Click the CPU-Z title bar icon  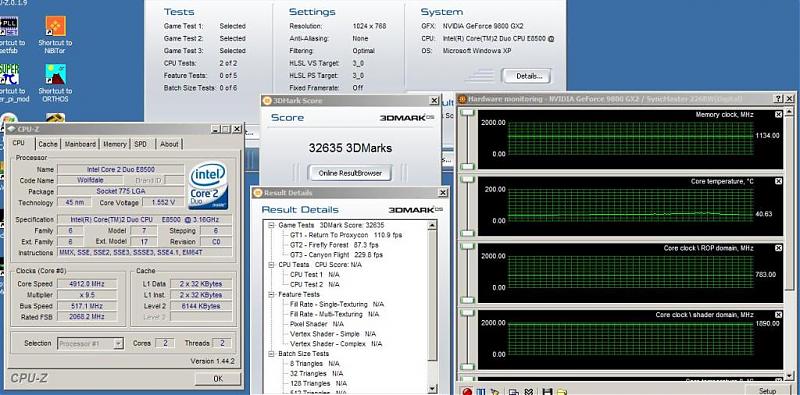click(11, 129)
